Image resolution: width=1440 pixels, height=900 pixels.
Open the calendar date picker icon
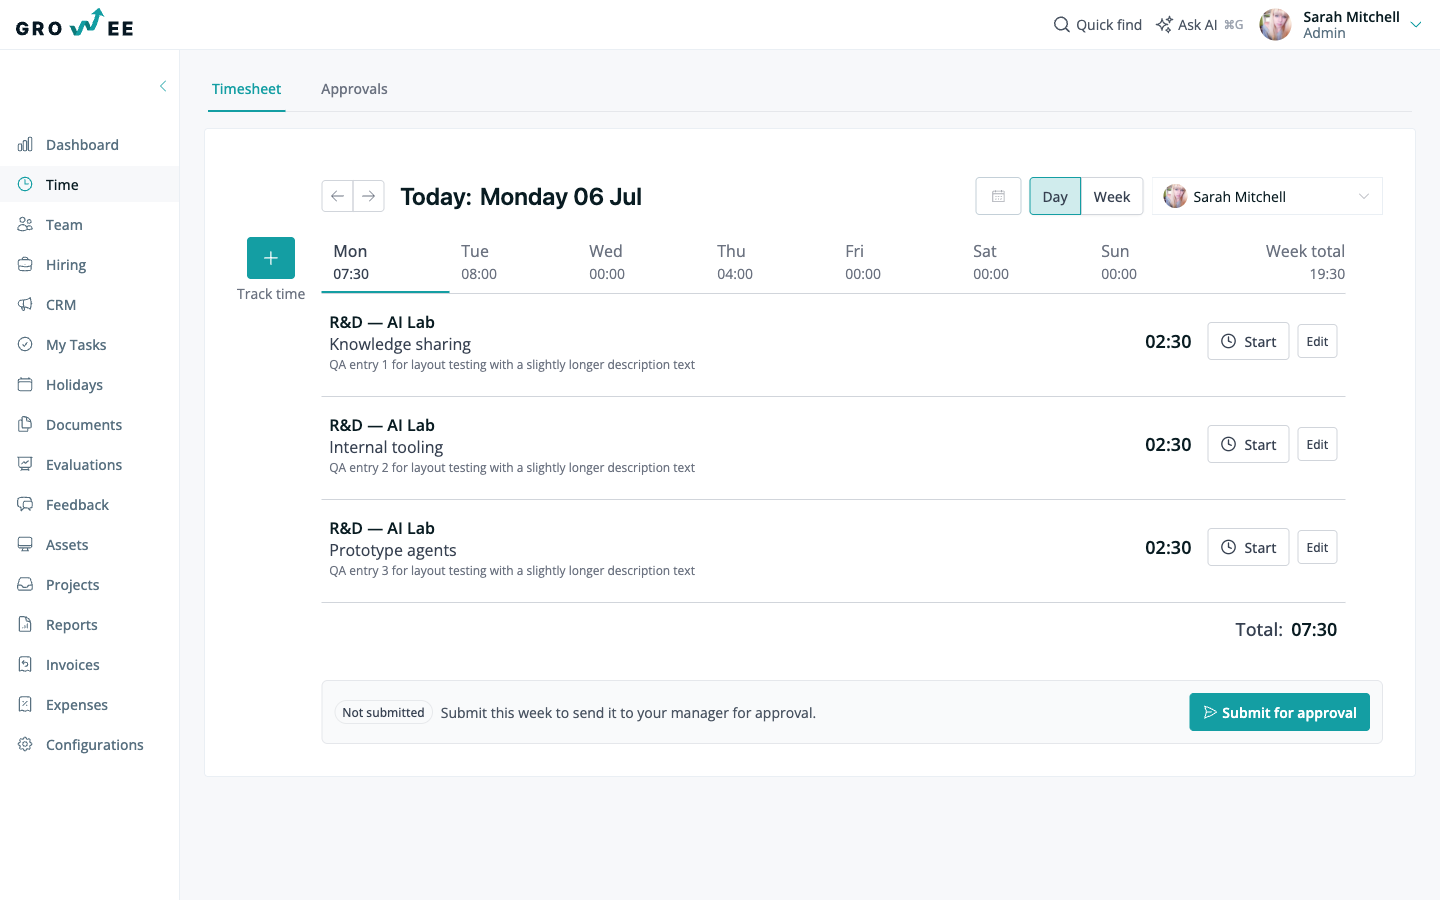[x=998, y=196]
